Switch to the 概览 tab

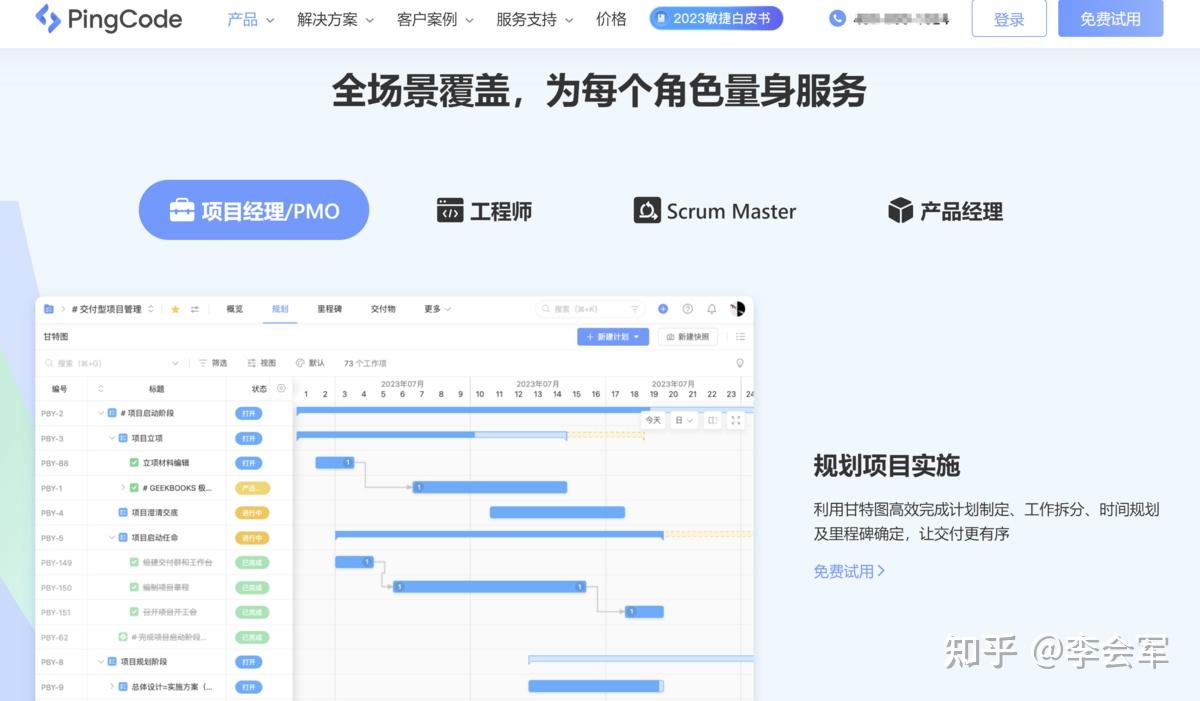[x=235, y=309]
